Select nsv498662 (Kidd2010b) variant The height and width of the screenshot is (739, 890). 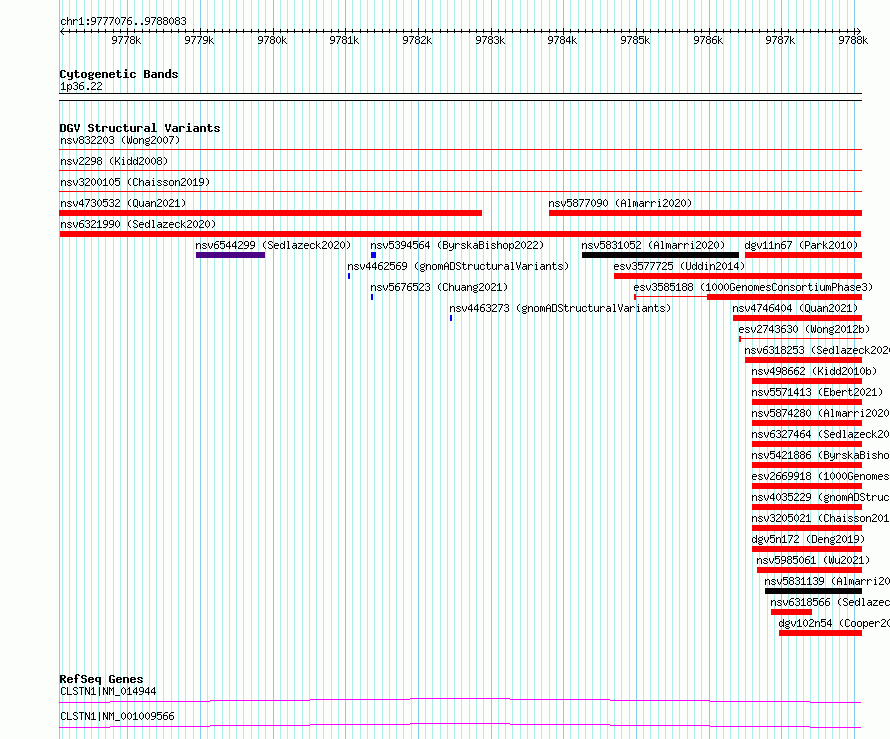[814, 371]
